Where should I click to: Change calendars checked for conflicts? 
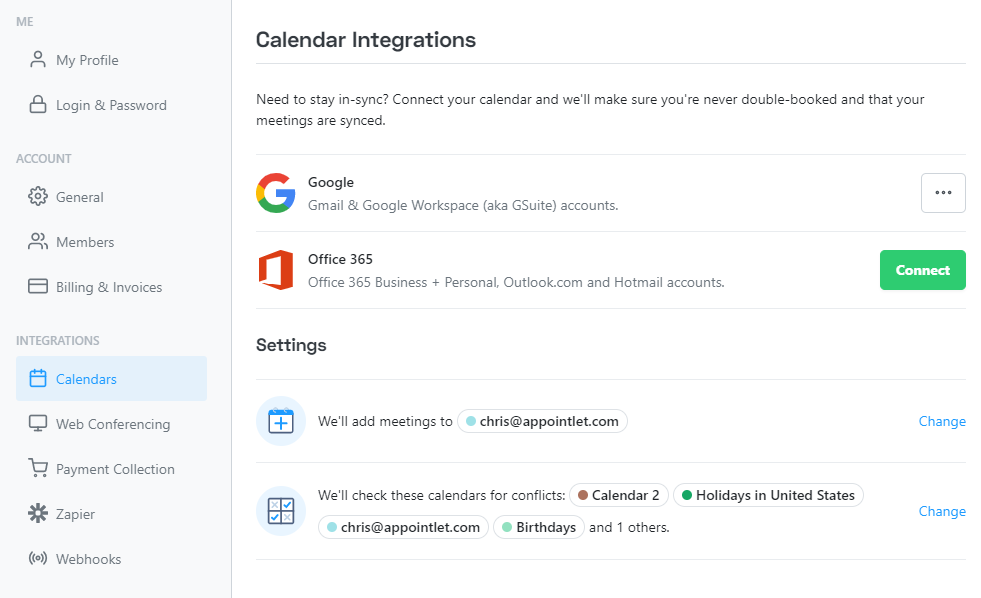pyautogui.click(x=942, y=511)
